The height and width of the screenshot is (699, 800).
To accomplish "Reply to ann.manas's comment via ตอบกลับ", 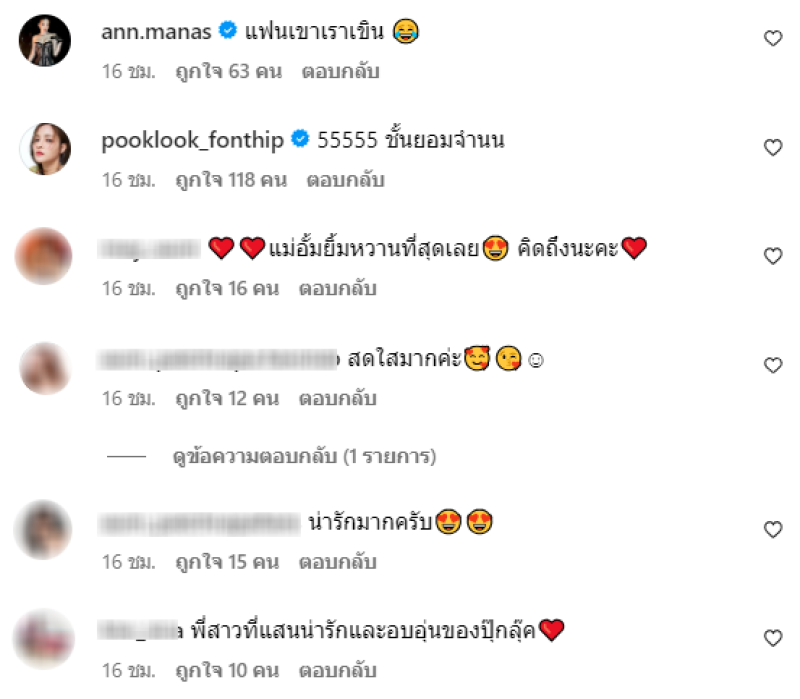I will point(340,71).
